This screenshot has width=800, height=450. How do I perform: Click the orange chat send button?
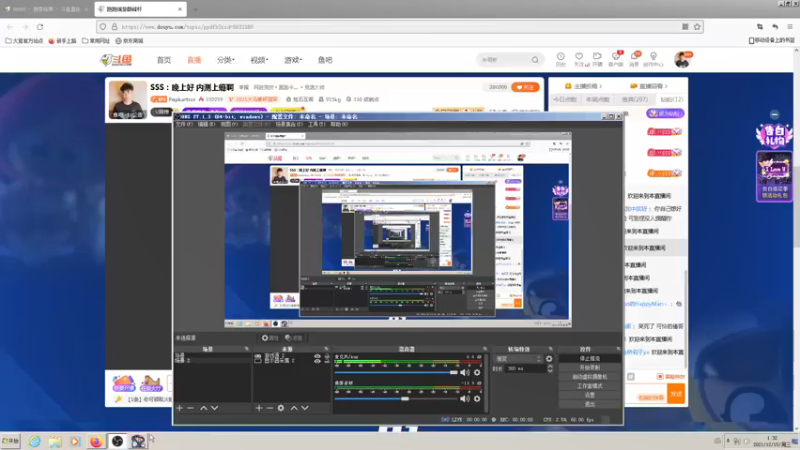676,394
